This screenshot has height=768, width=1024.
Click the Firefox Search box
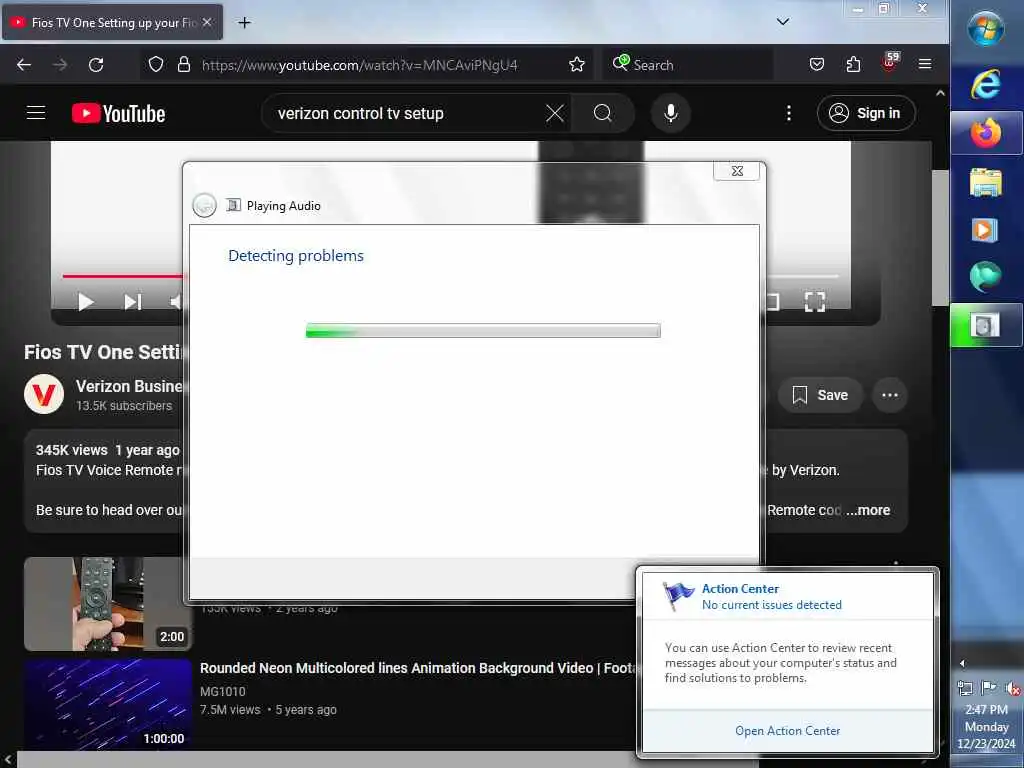click(689, 65)
